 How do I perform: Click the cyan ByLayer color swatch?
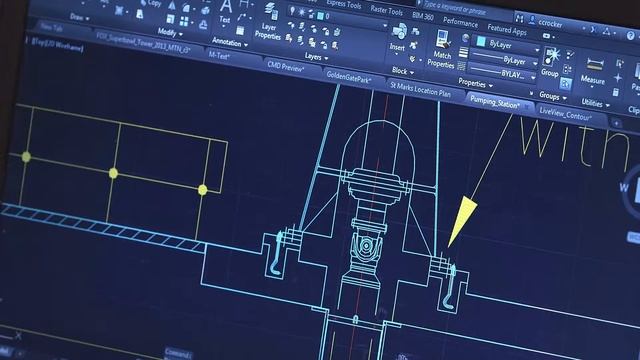[481, 41]
